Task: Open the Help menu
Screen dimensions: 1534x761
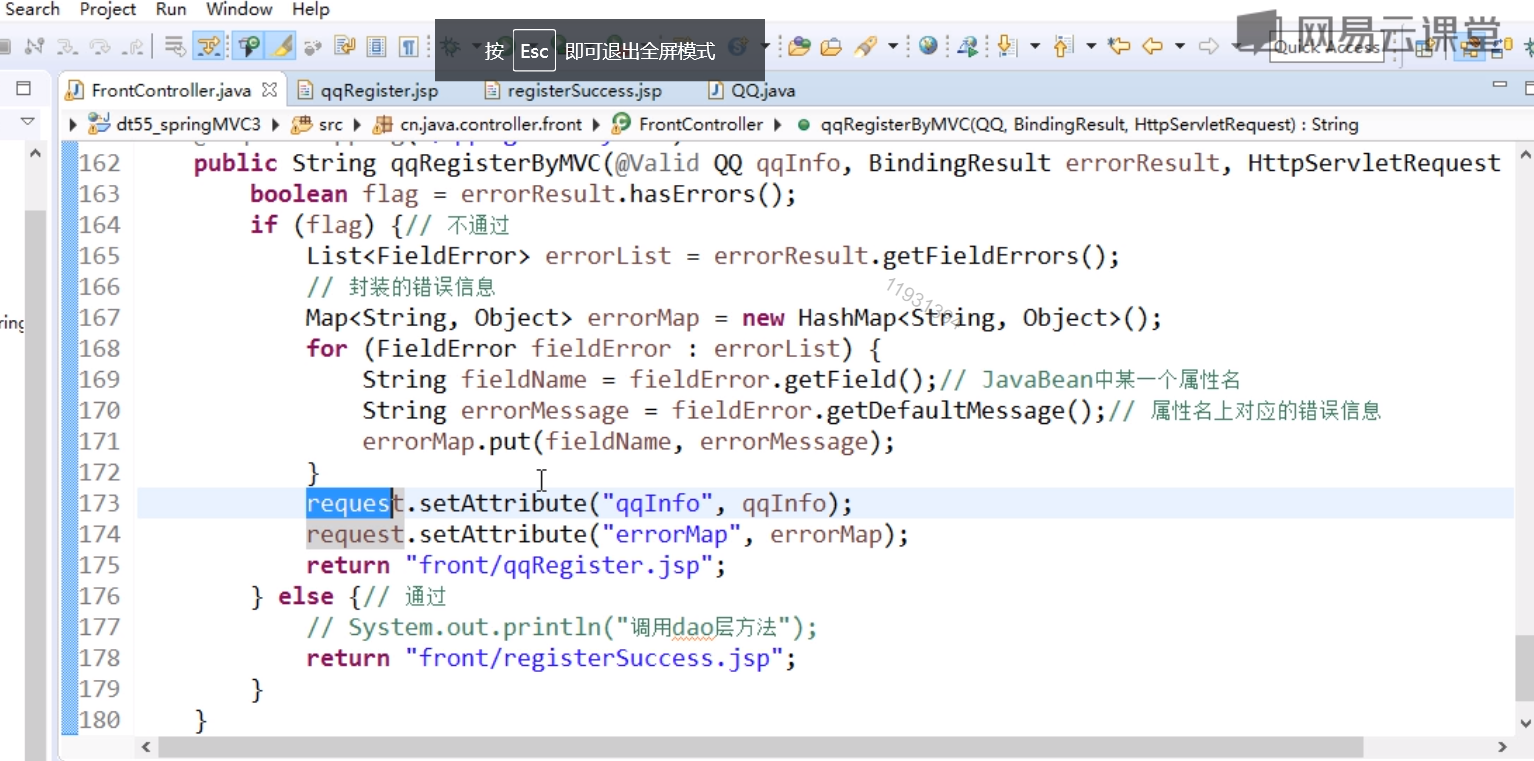Action: pyautogui.click(x=310, y=9)
